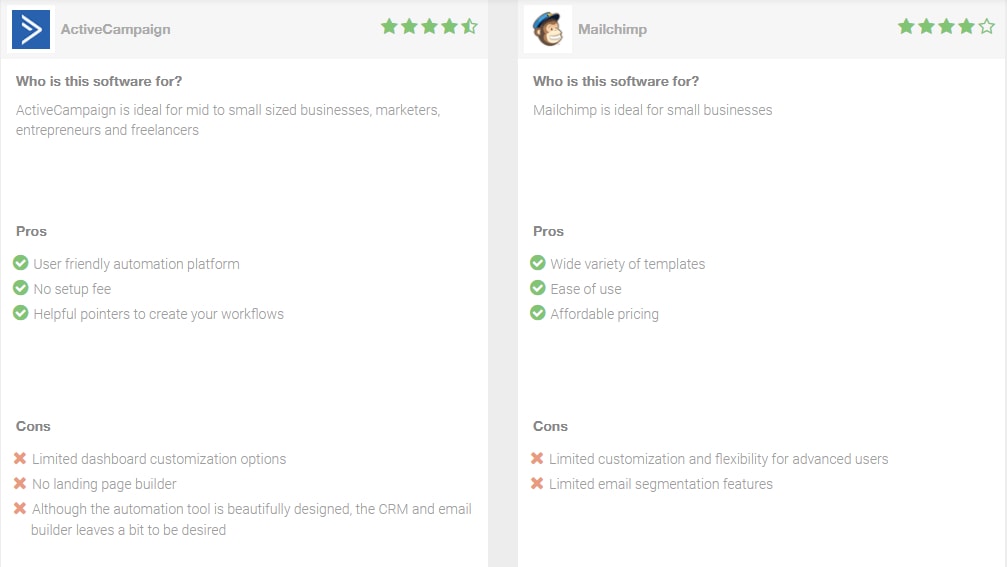Open the Mailchimp title link
Image resolution: width=1007 pixels, height=567 pixels.
(x=612, y=30)
